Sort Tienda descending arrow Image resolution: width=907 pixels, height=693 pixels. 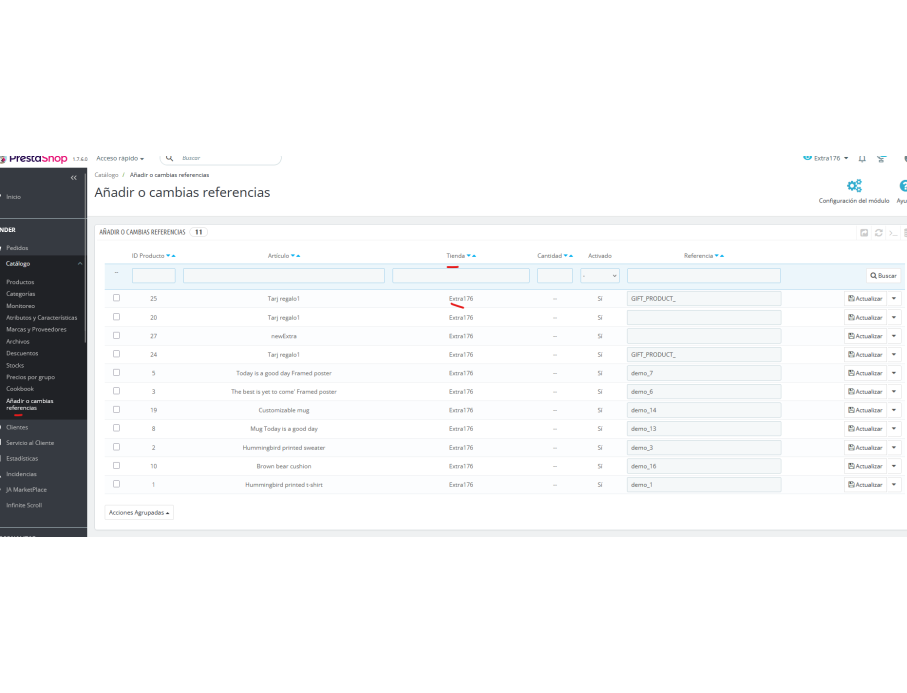[469, 256]
